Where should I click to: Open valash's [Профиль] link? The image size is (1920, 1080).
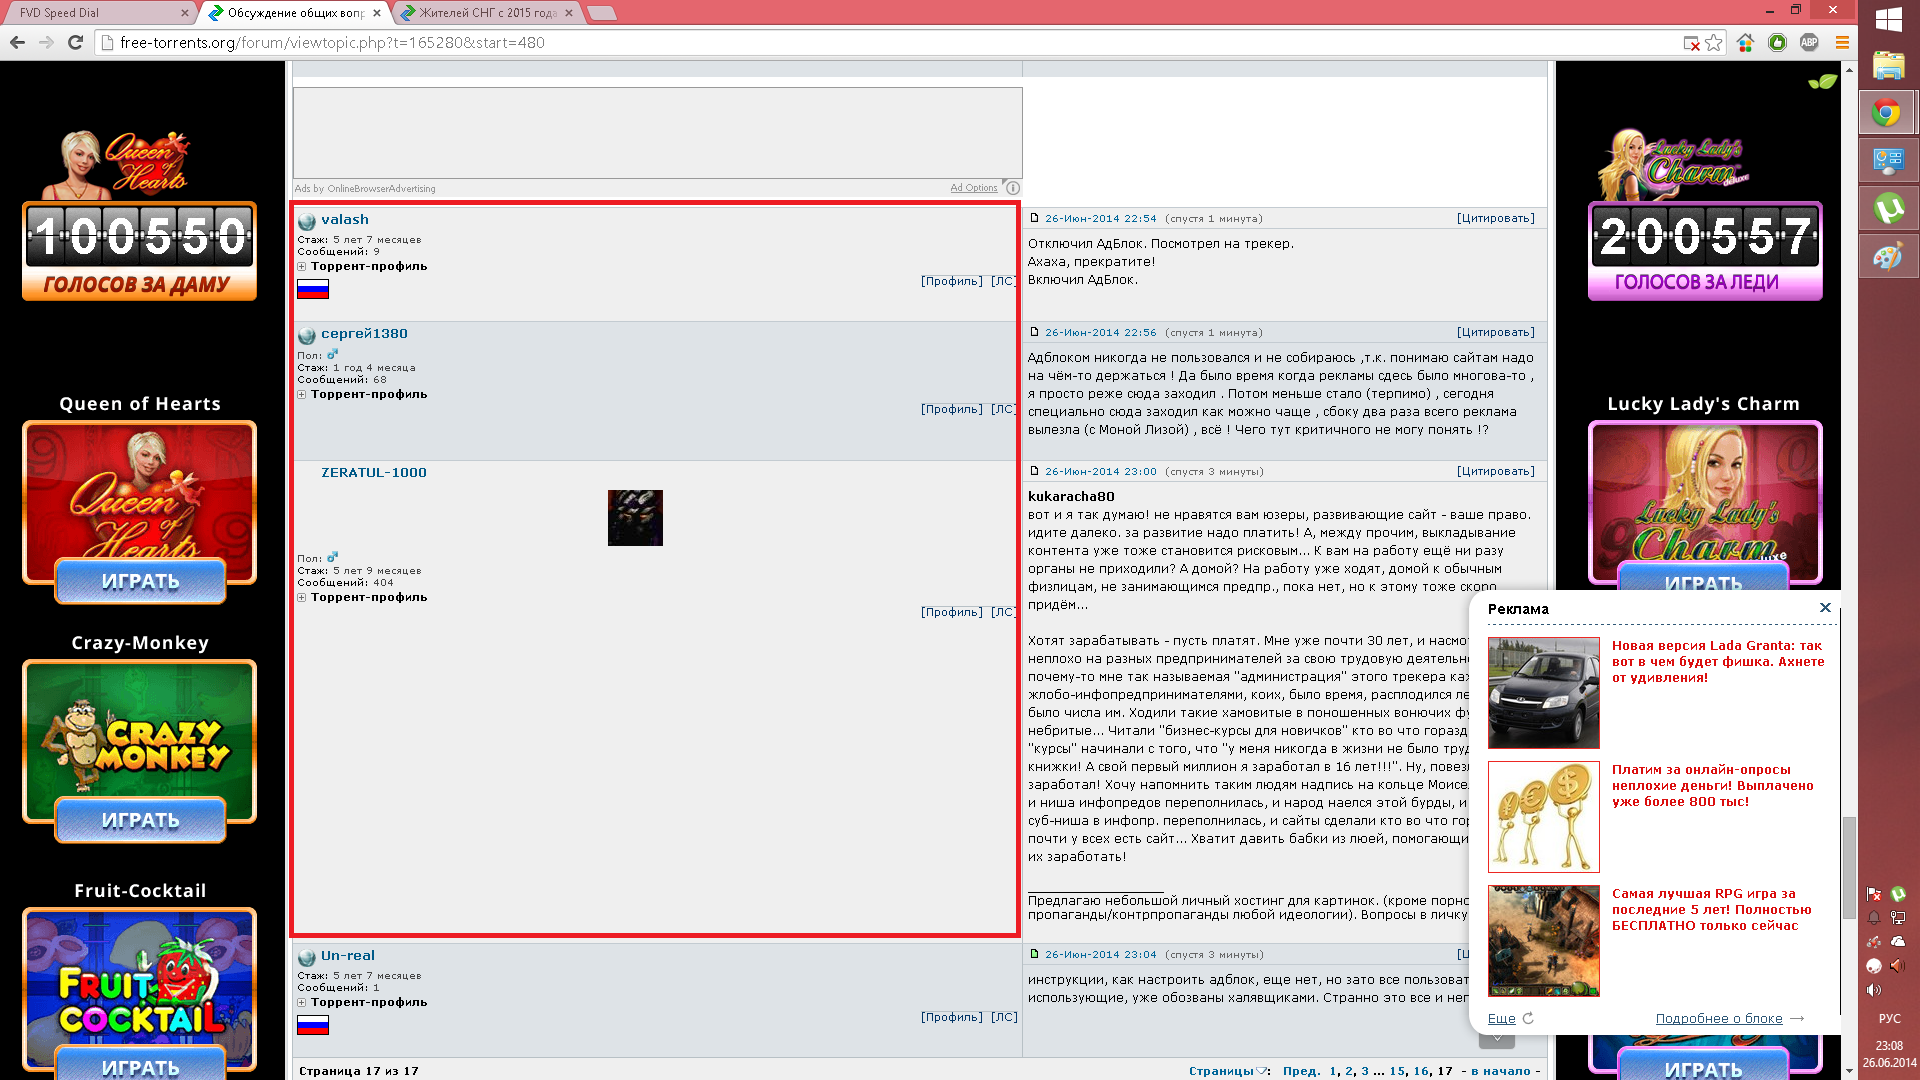[951, 281]
